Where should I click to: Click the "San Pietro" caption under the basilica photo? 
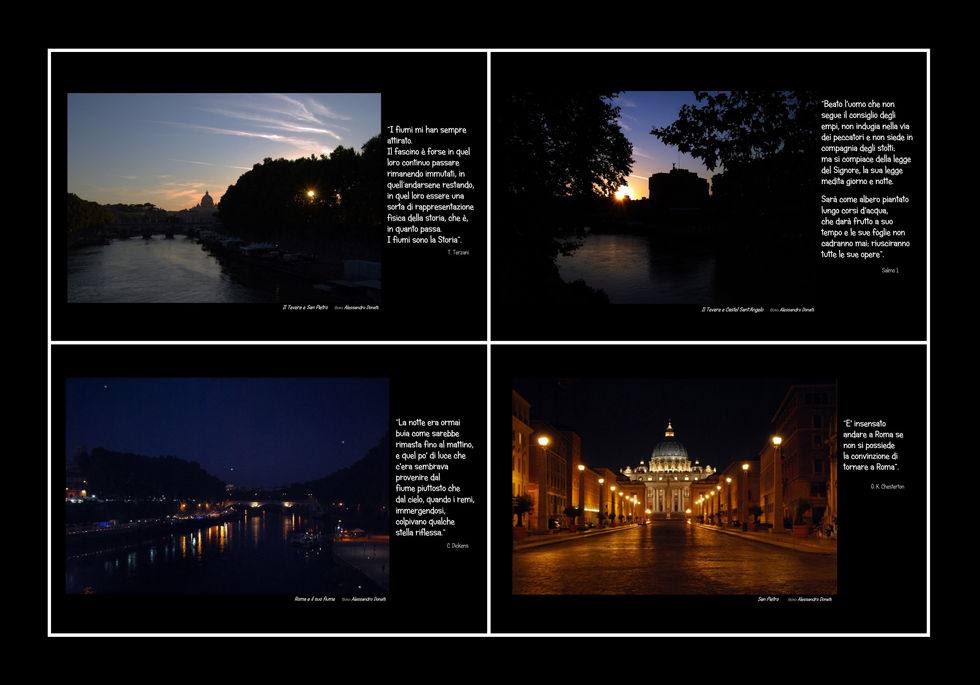pyautogui.click(x=768, y=599)
